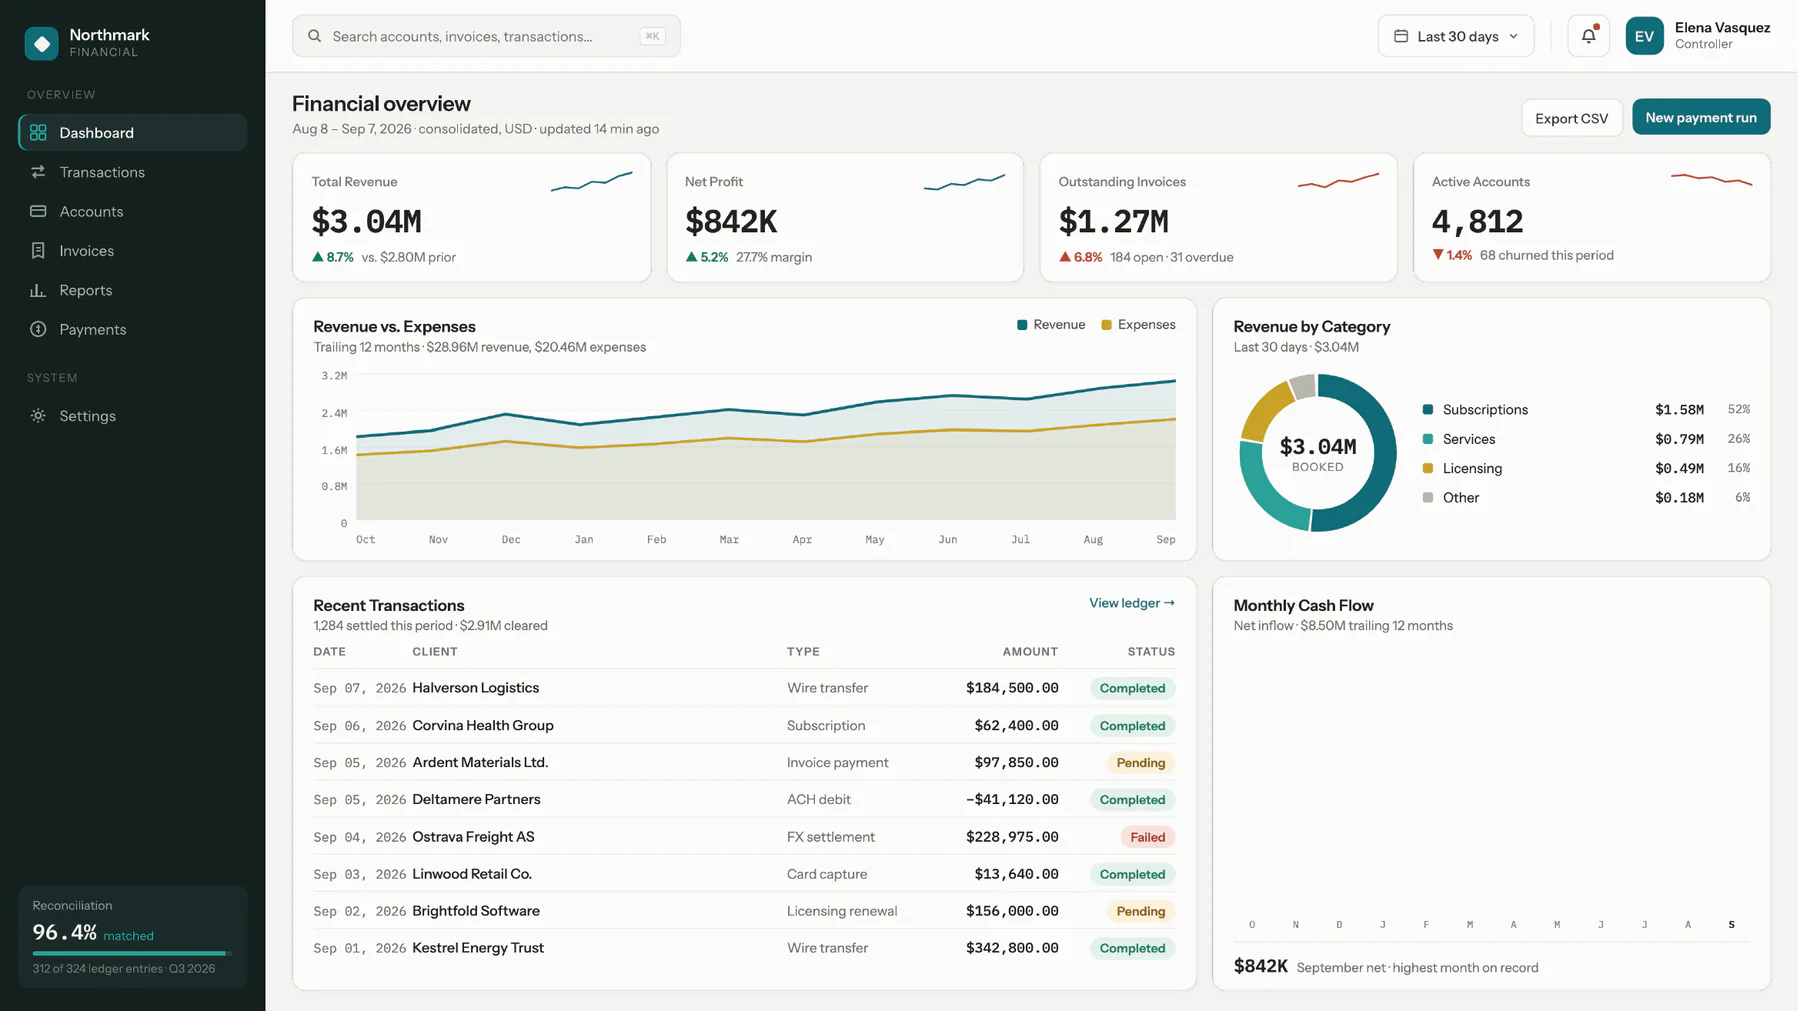Click the search magnifier icon

315,36
